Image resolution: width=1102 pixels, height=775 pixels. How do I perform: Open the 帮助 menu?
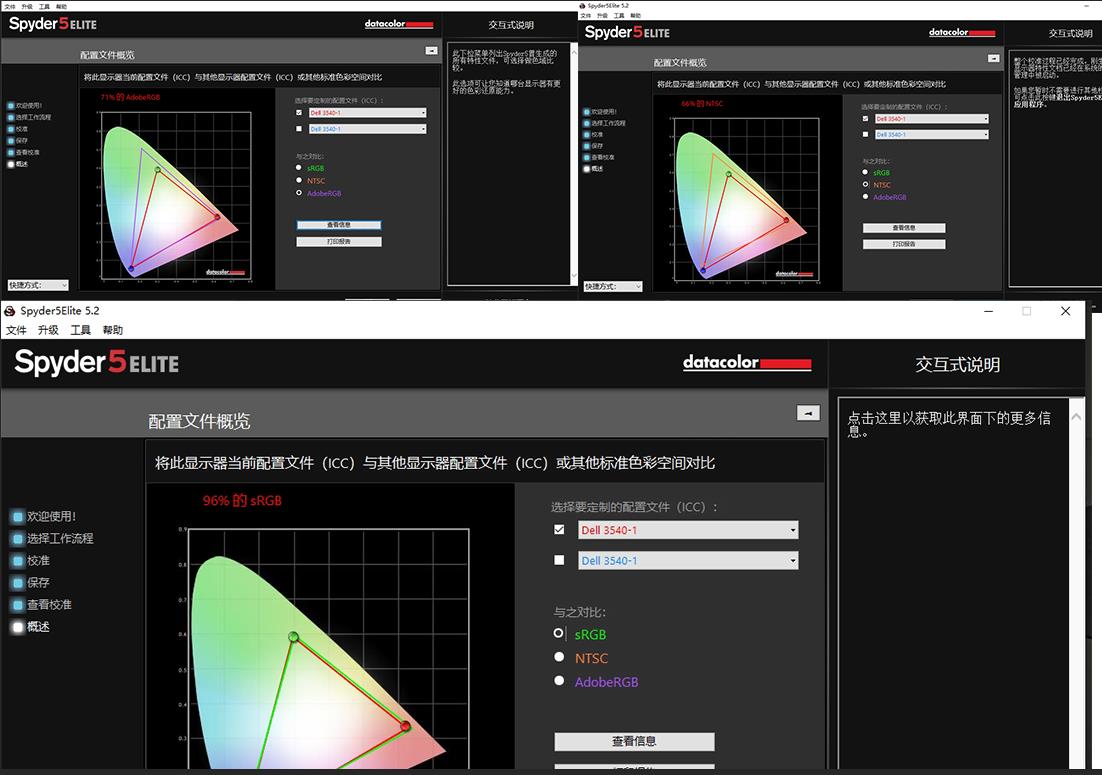tap(112, 330)
